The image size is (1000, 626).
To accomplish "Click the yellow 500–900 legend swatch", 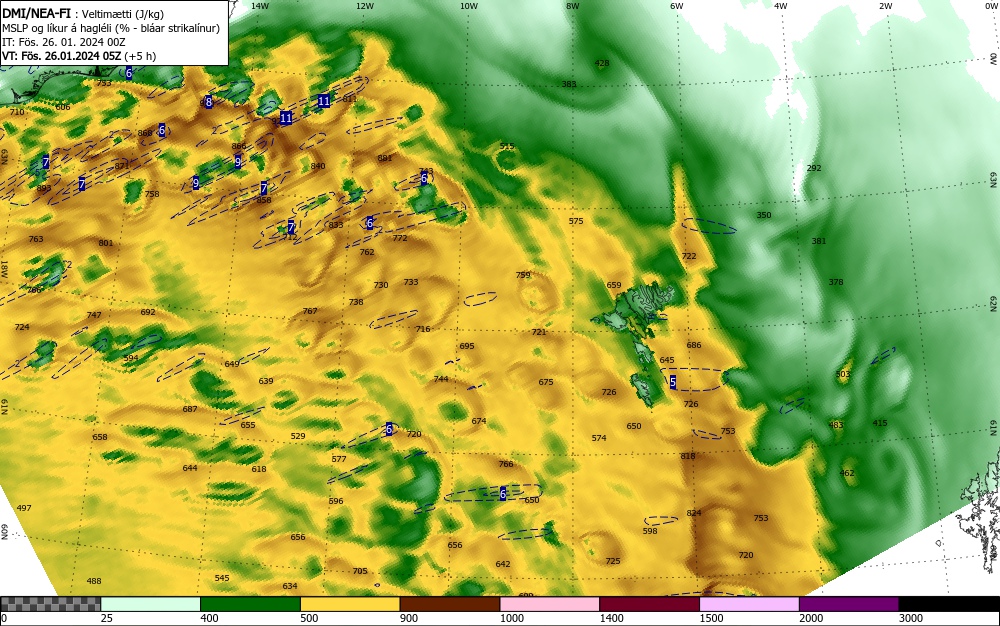I will [349, 604].
